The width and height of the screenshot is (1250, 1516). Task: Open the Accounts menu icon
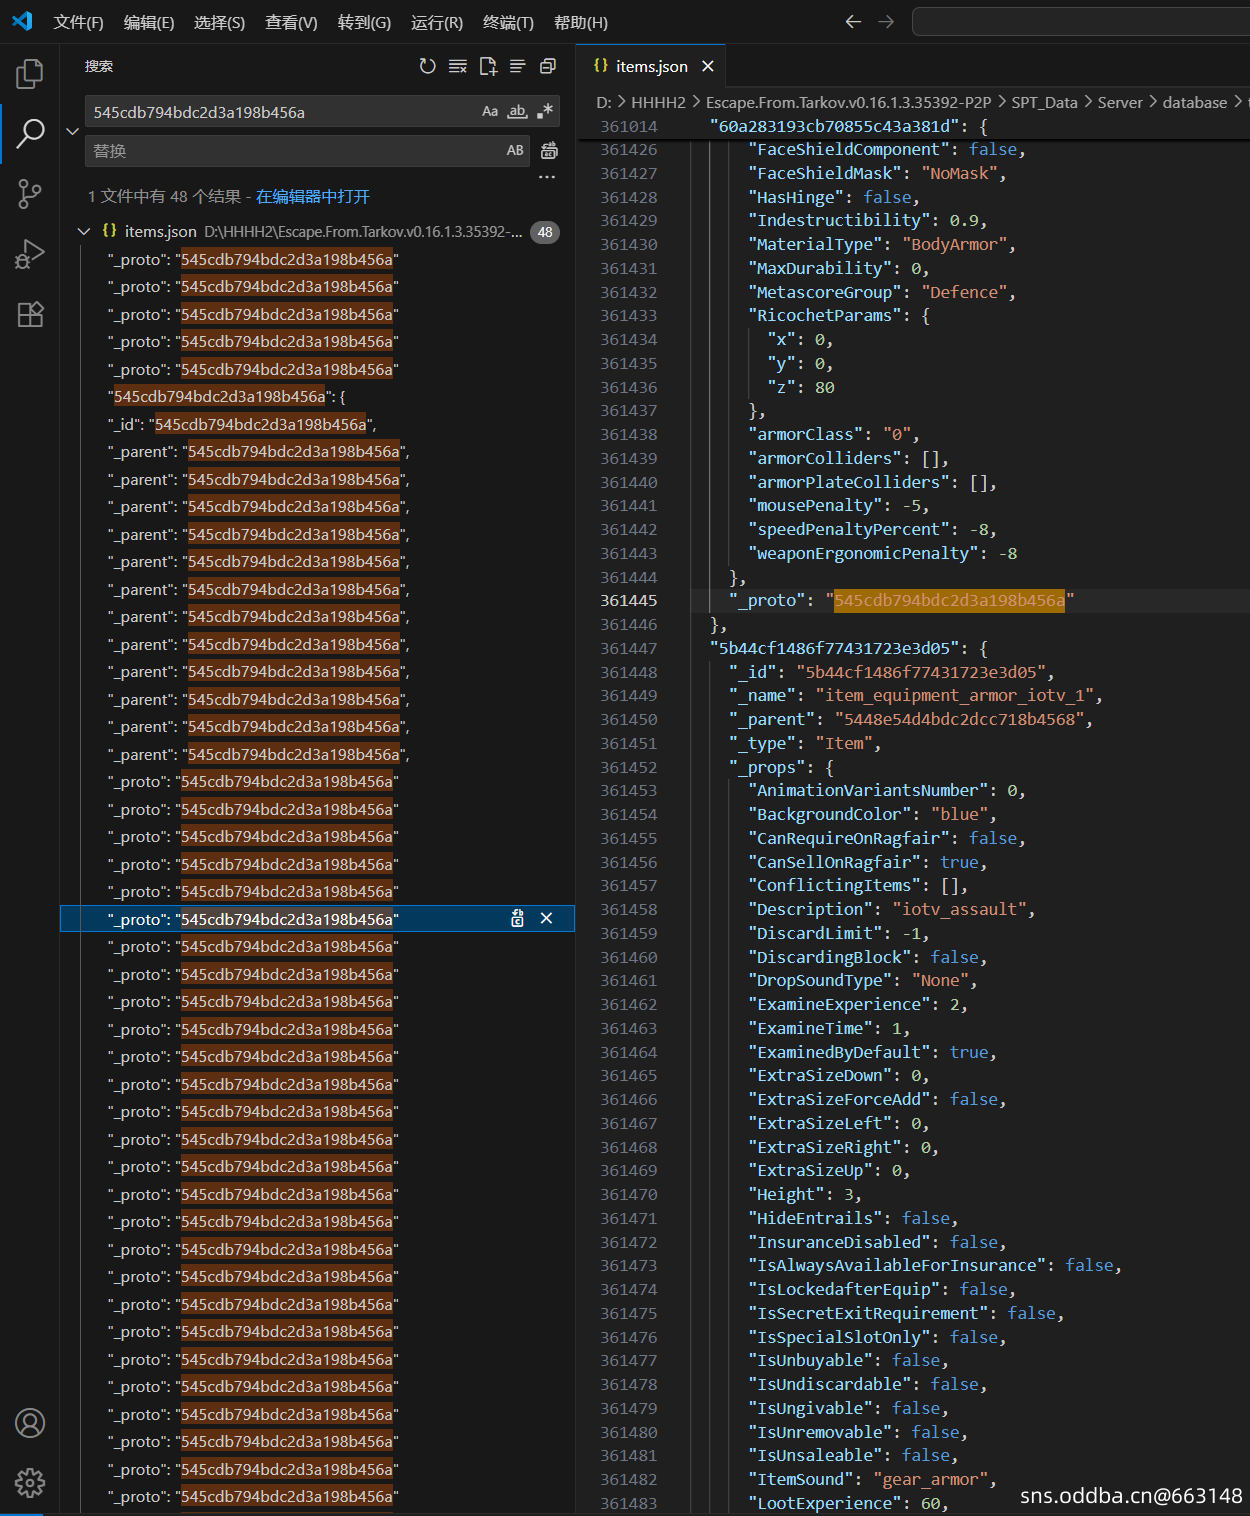tap(30, 1423)
